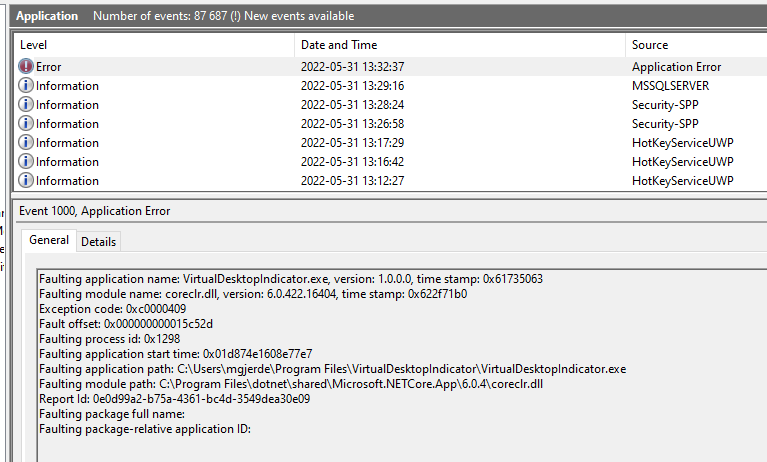This screenshot has width=767, height=462.
Task: Click Information label in MSSQLSERVER row
Action: pos(67,86)
